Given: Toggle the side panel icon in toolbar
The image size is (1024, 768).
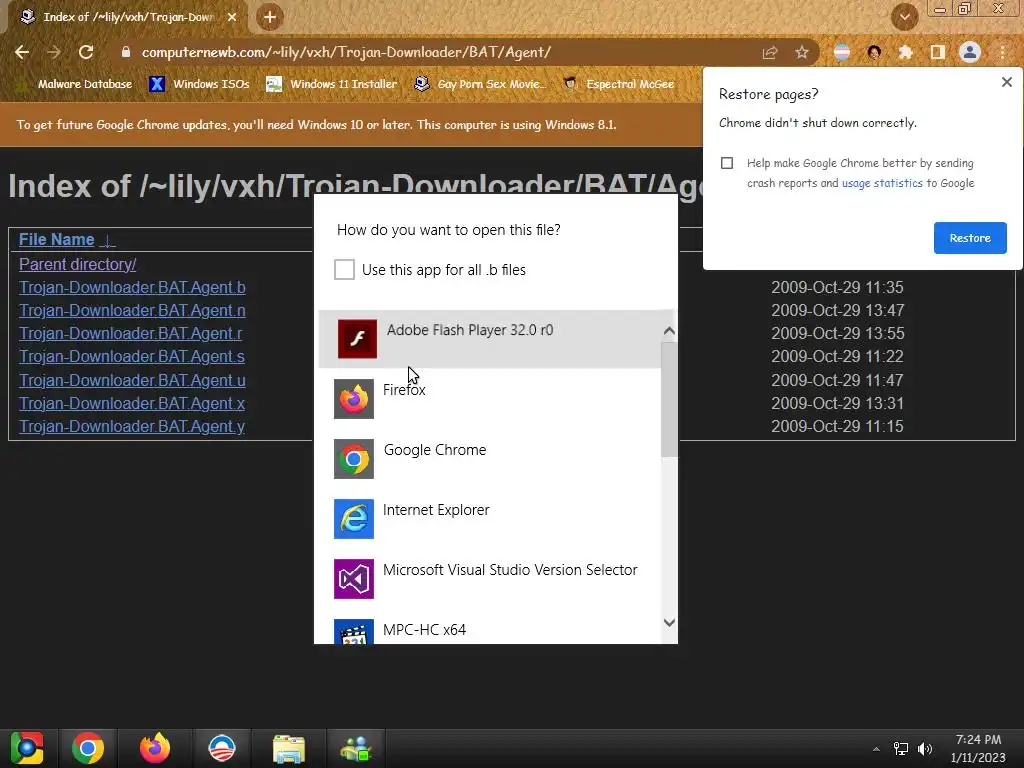Looking at the screenshot, I should pos(937,52).
